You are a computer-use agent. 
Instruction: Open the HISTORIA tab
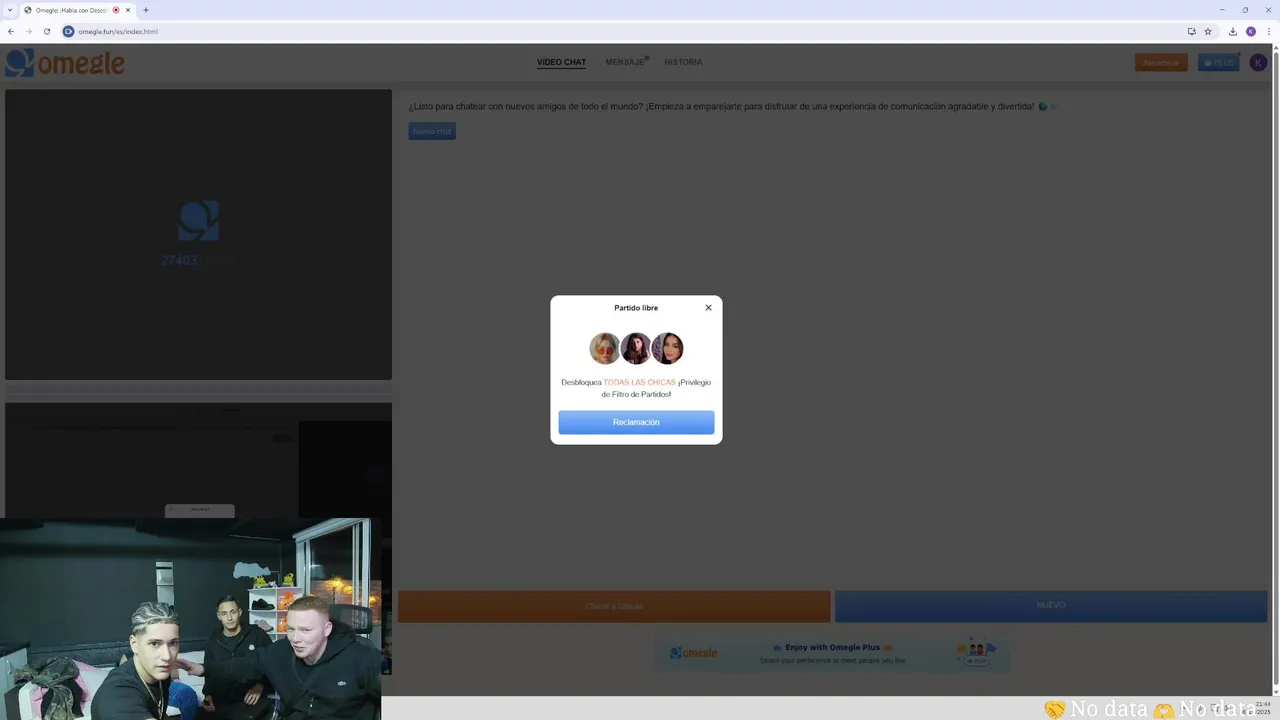683,62
